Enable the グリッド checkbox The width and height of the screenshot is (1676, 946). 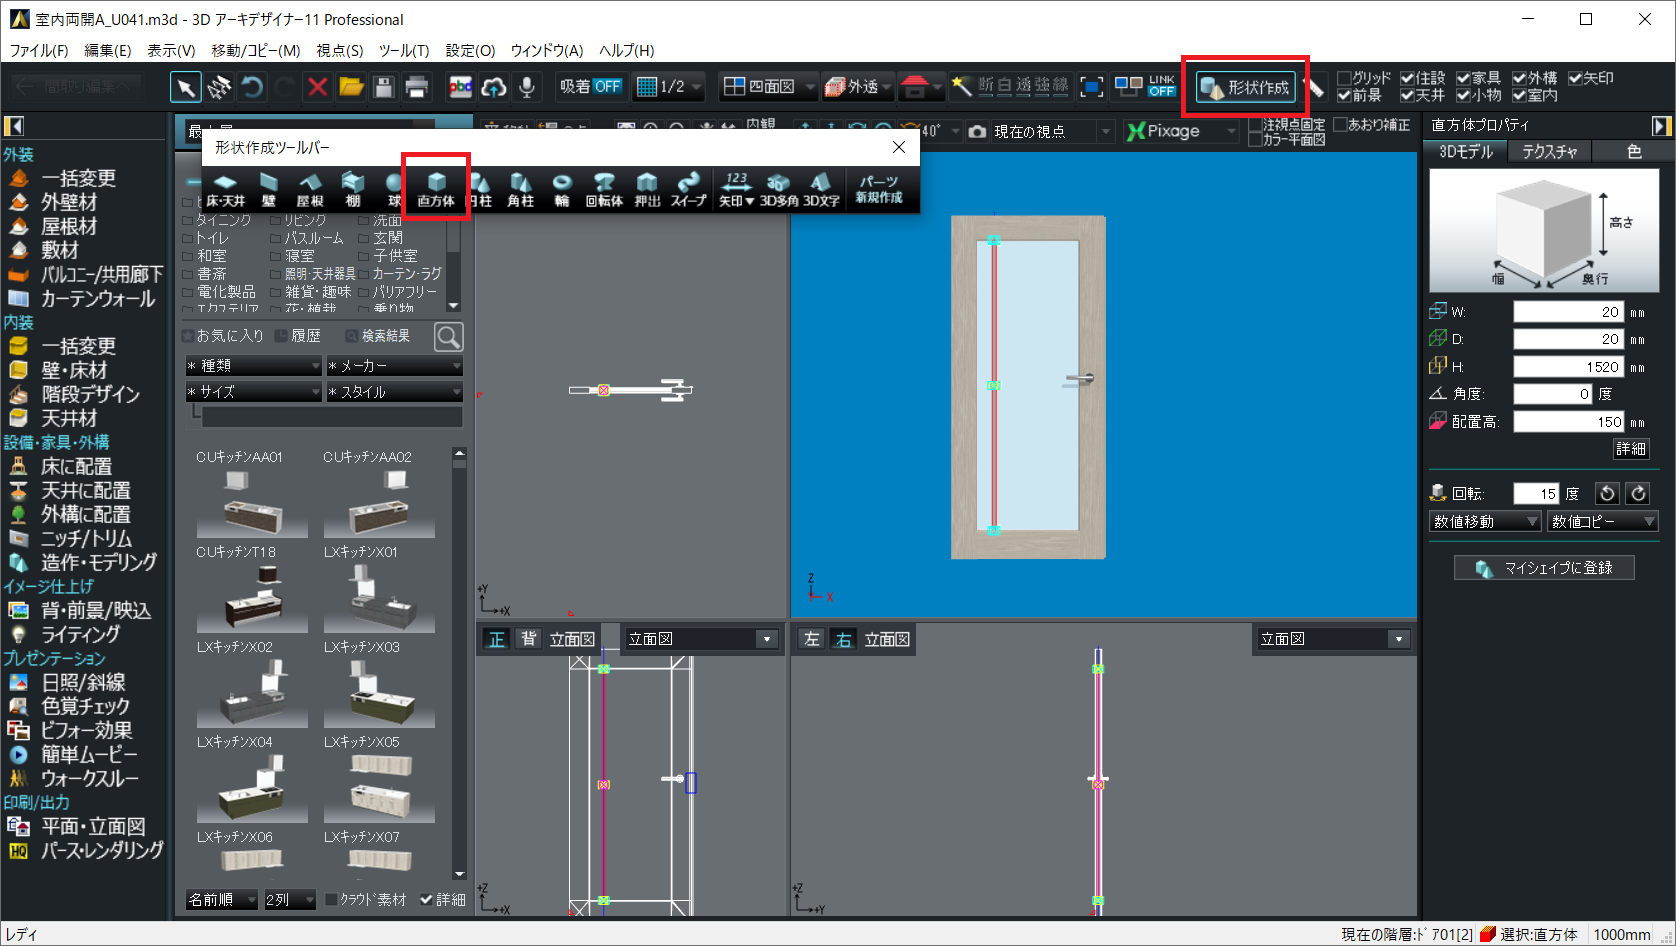point(1344,78)
